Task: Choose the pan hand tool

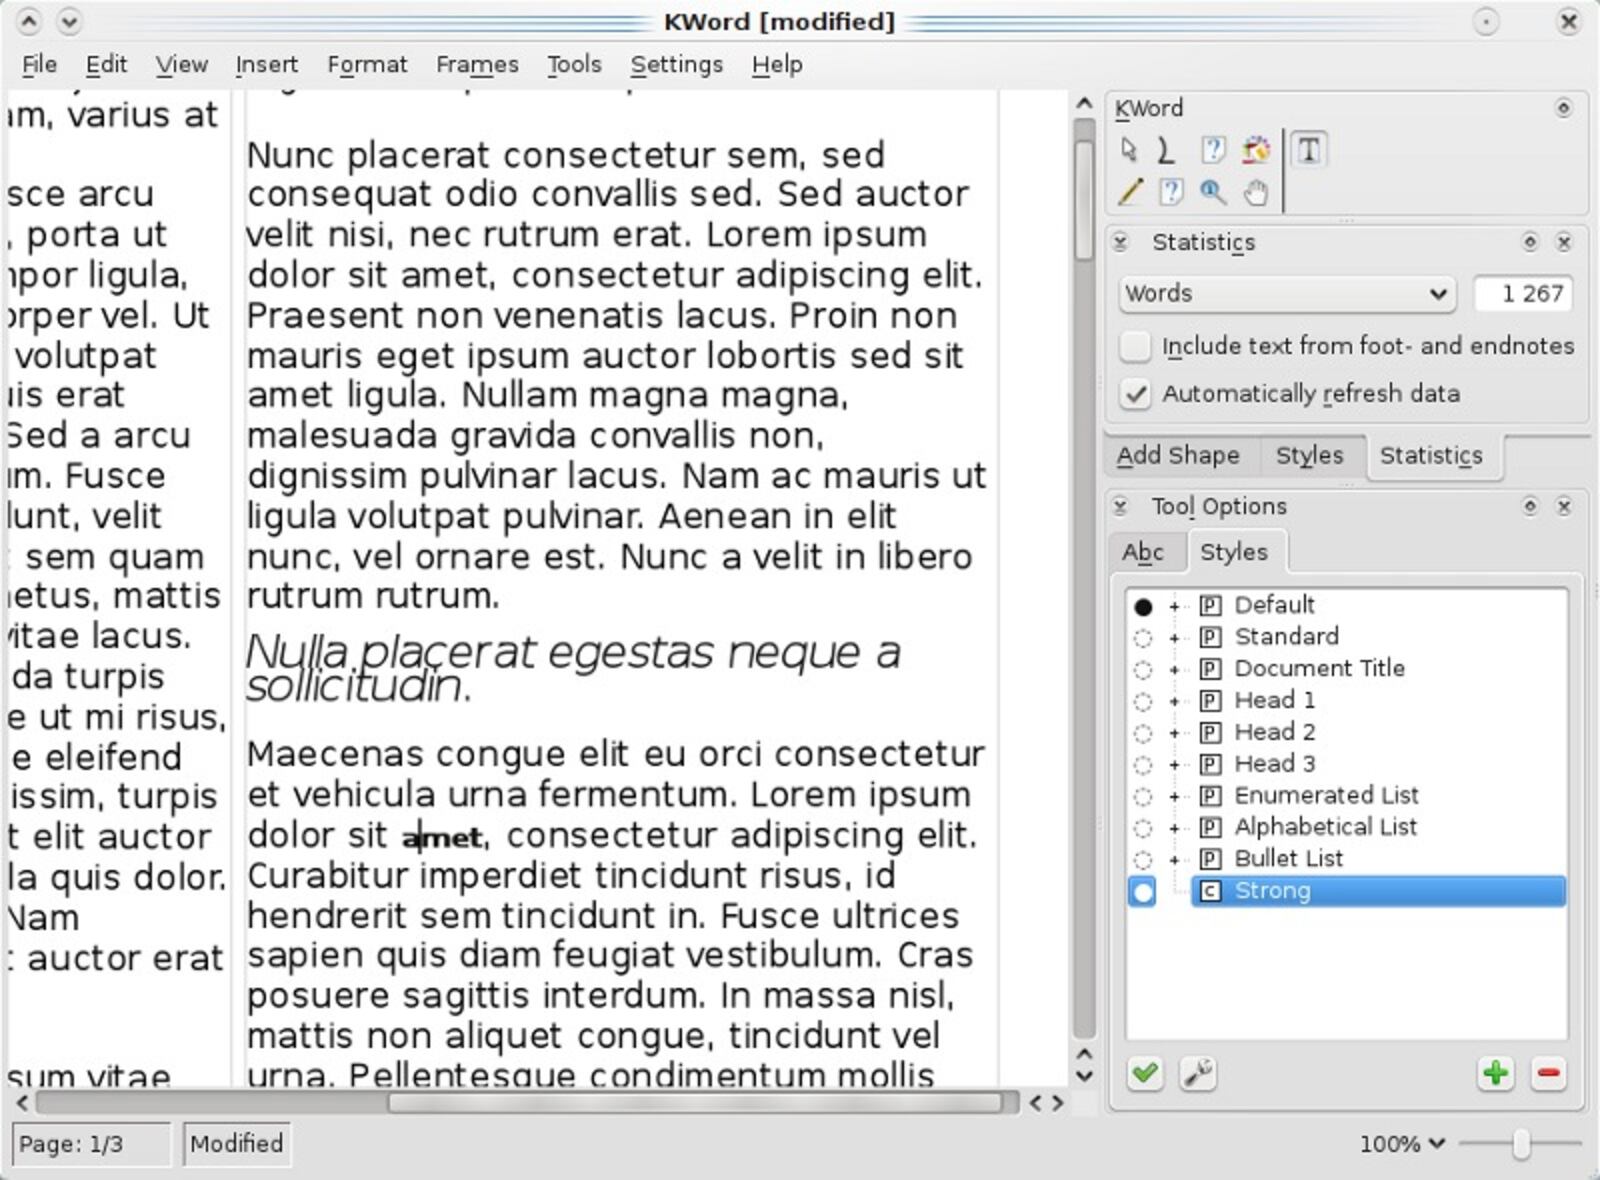Action: (x=1255, y=192)
